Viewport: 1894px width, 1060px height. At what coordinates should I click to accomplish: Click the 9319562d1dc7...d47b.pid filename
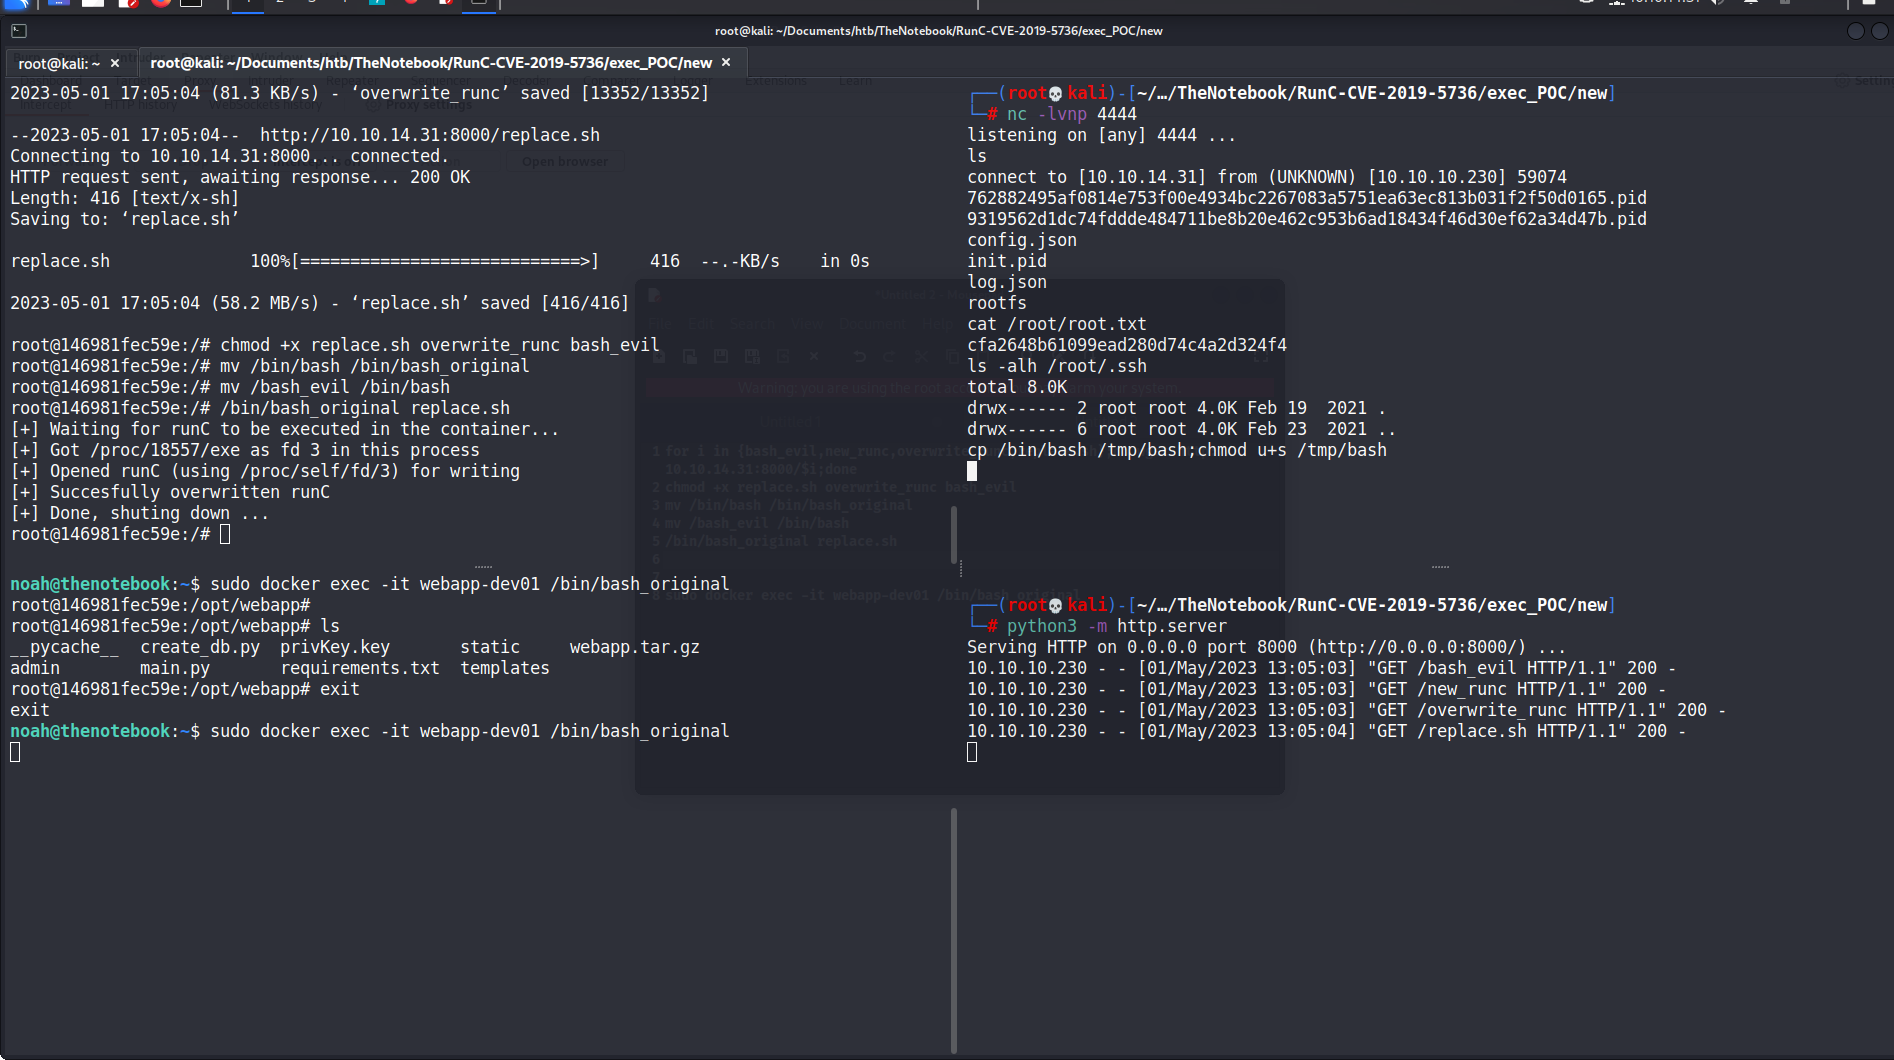coord(1307,219)
